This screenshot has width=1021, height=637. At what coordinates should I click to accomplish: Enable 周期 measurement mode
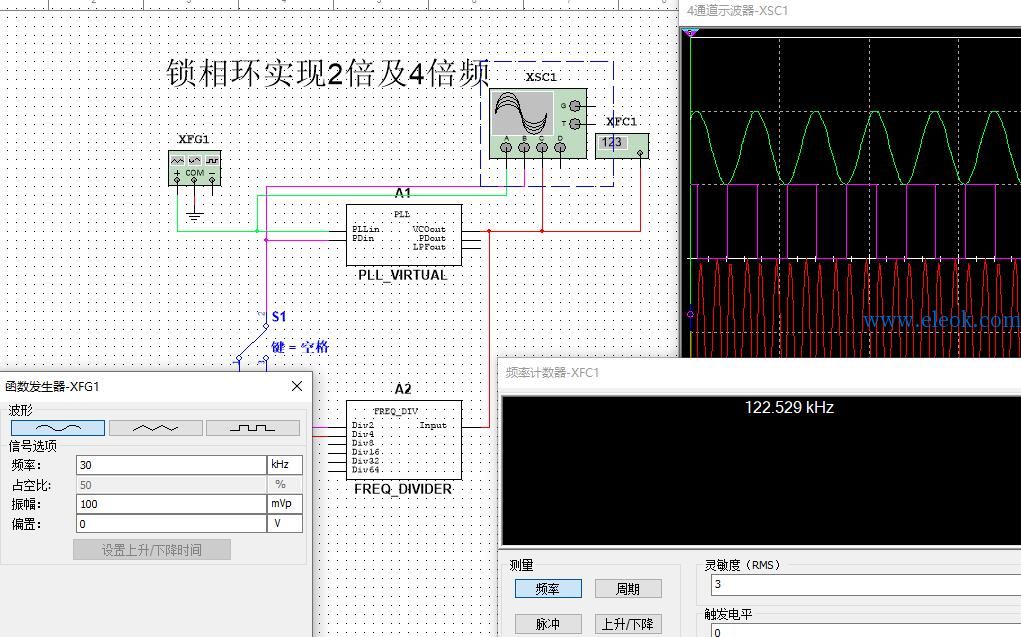pos(628,589)
